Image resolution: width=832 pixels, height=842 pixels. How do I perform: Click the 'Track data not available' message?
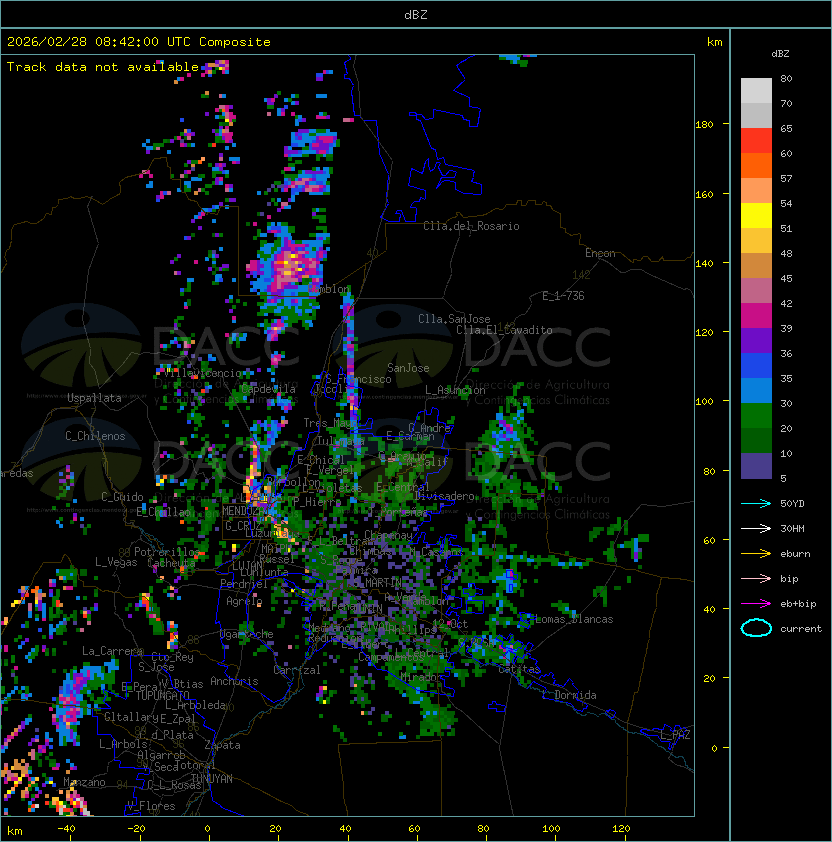point(103,67)
